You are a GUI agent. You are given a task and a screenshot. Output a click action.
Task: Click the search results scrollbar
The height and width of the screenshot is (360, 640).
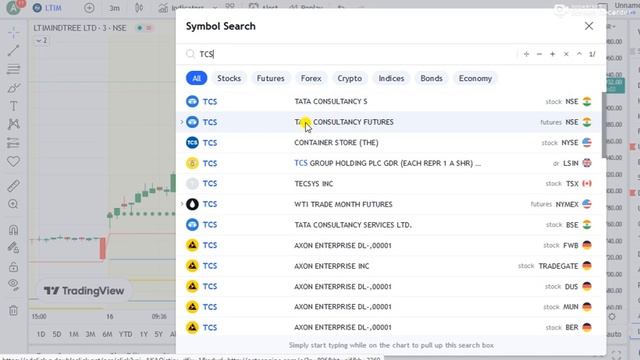point(604,124)
